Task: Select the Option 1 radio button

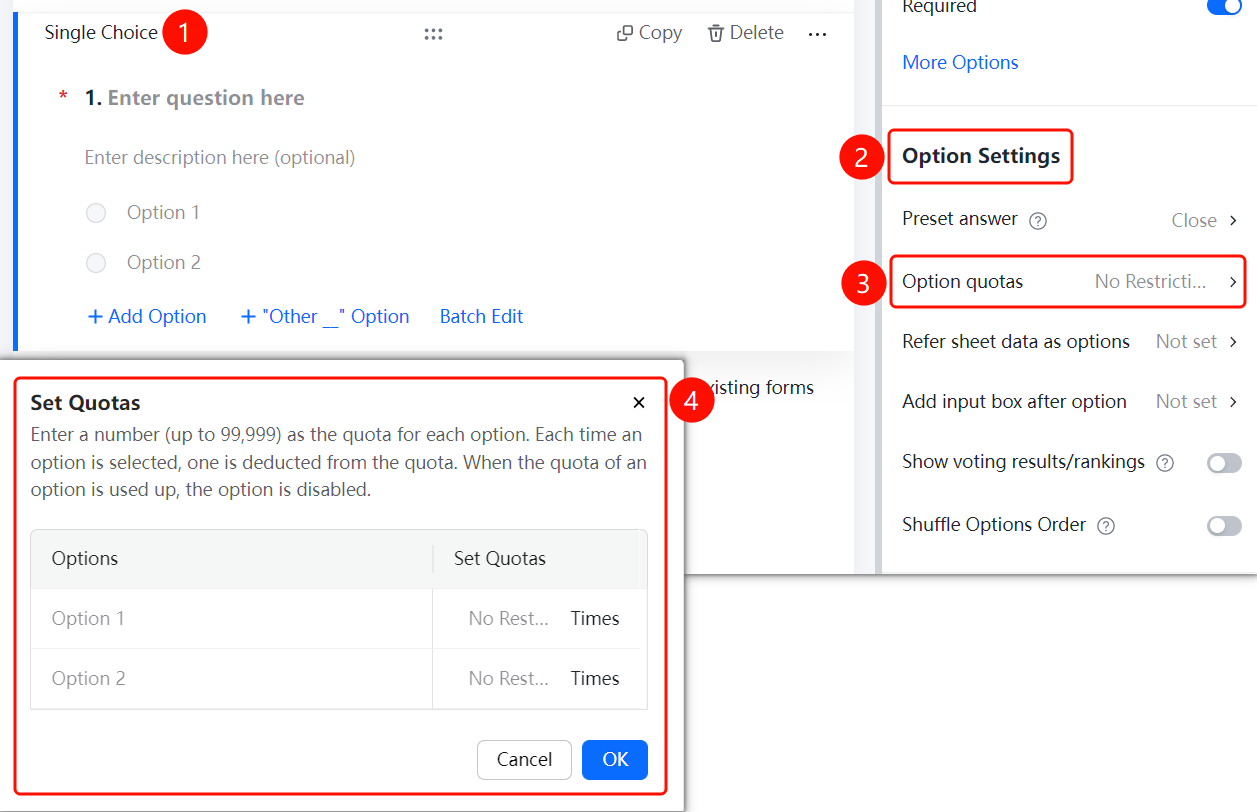Action: click(x=96, y=213)
